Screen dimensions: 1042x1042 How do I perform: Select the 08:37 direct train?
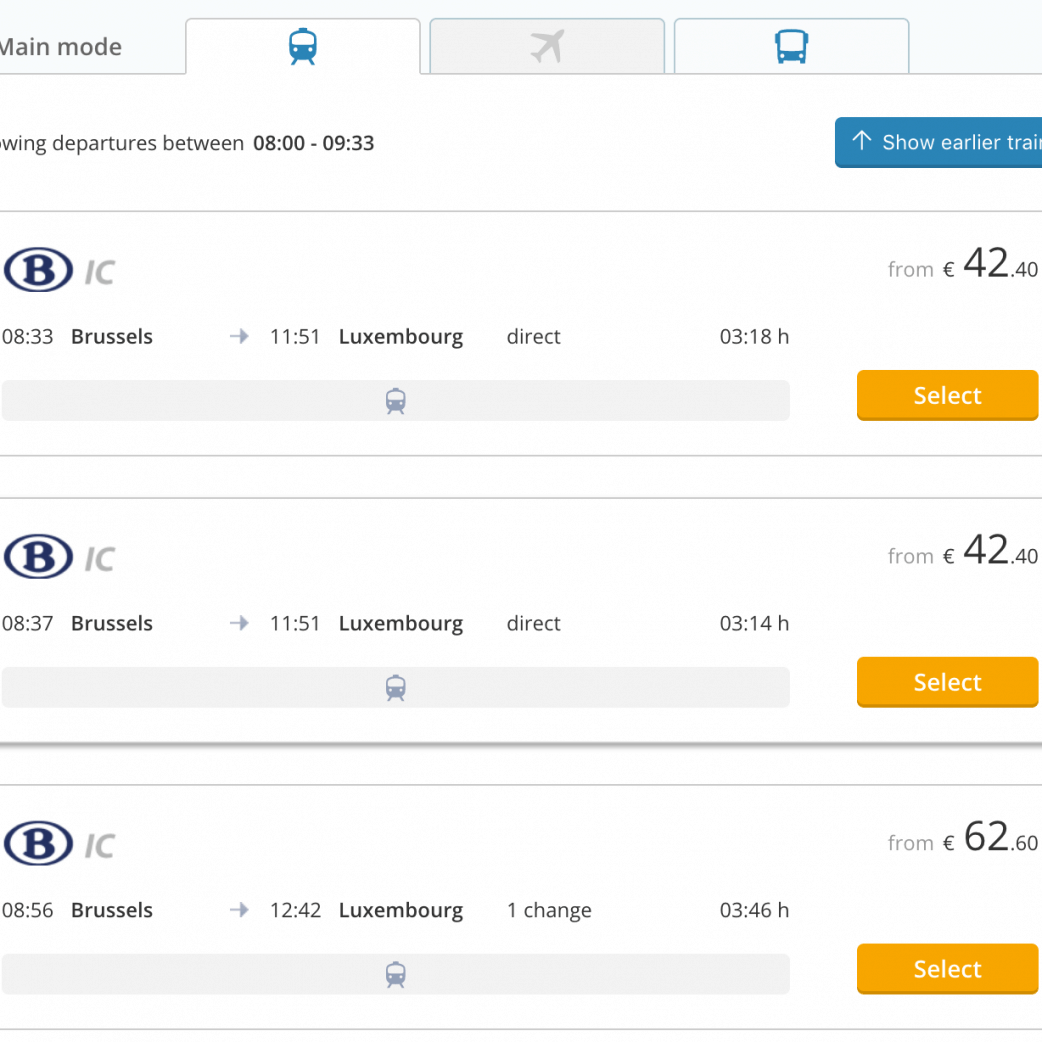(x=947, y=683)
